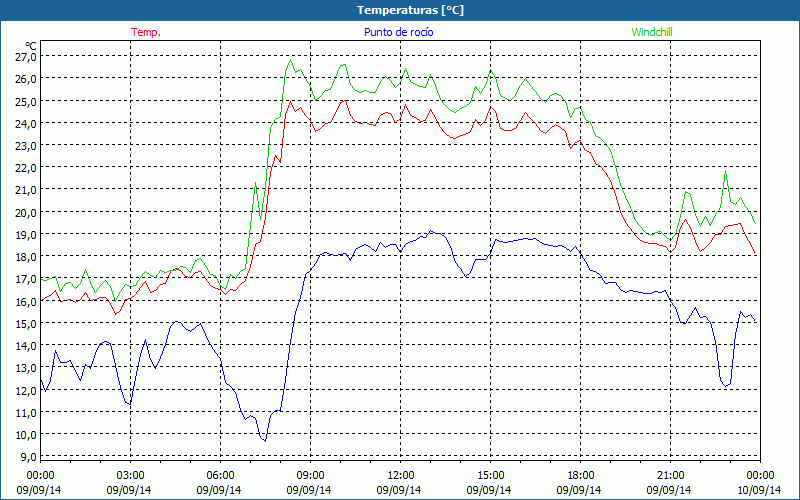Viewport: 800px width, 500px height.
Task: Click the 27,0 y-axis value
Action: 26,57
